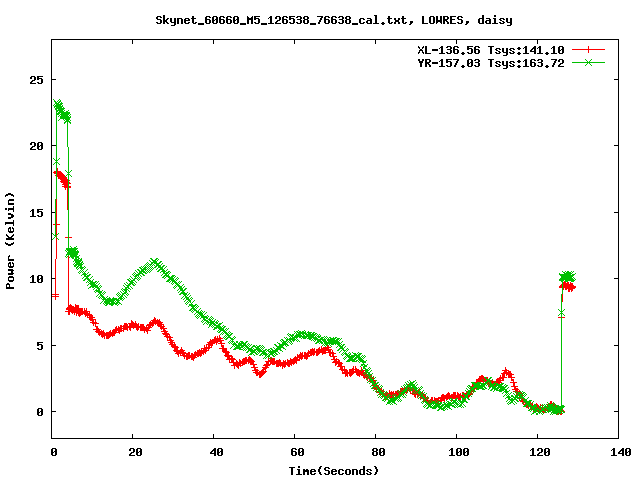
Task: Click the y-axis tick label 15
Action: [x=36, y=213]
